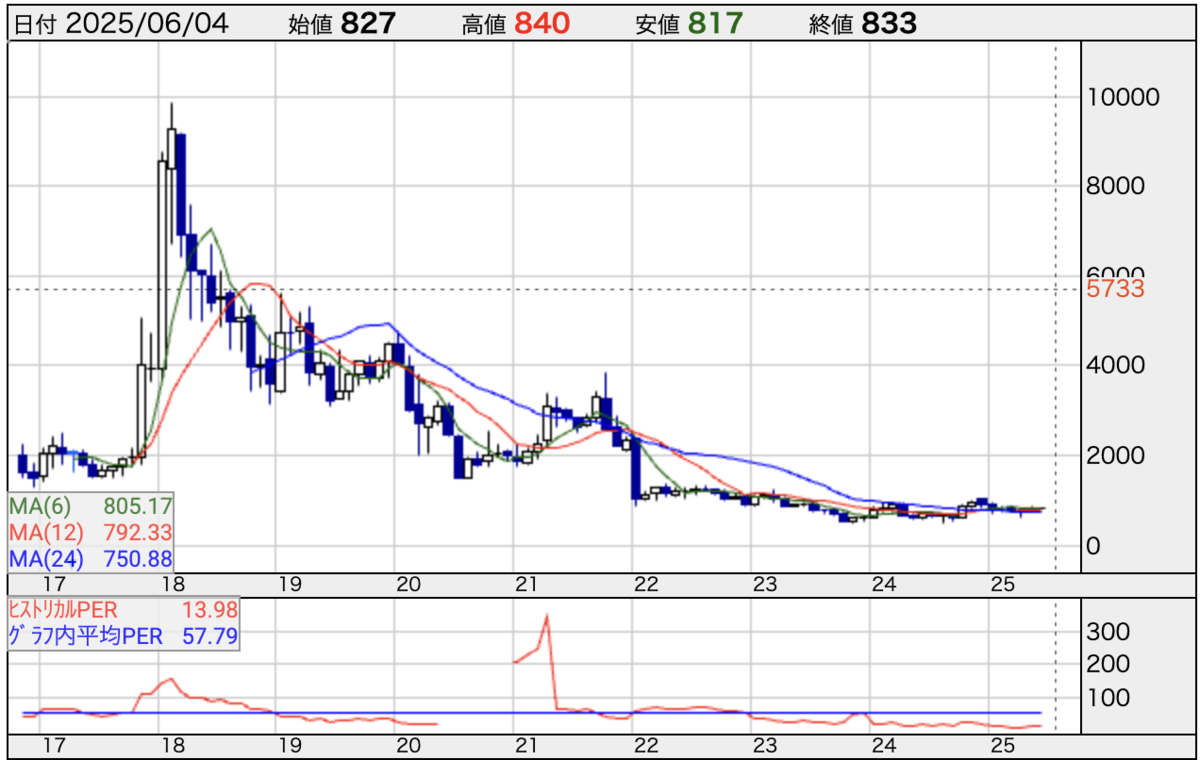Screen dimensions: 1200x760
Task: Click the date value 2025/06/04
Action: (x=147, y=24)
